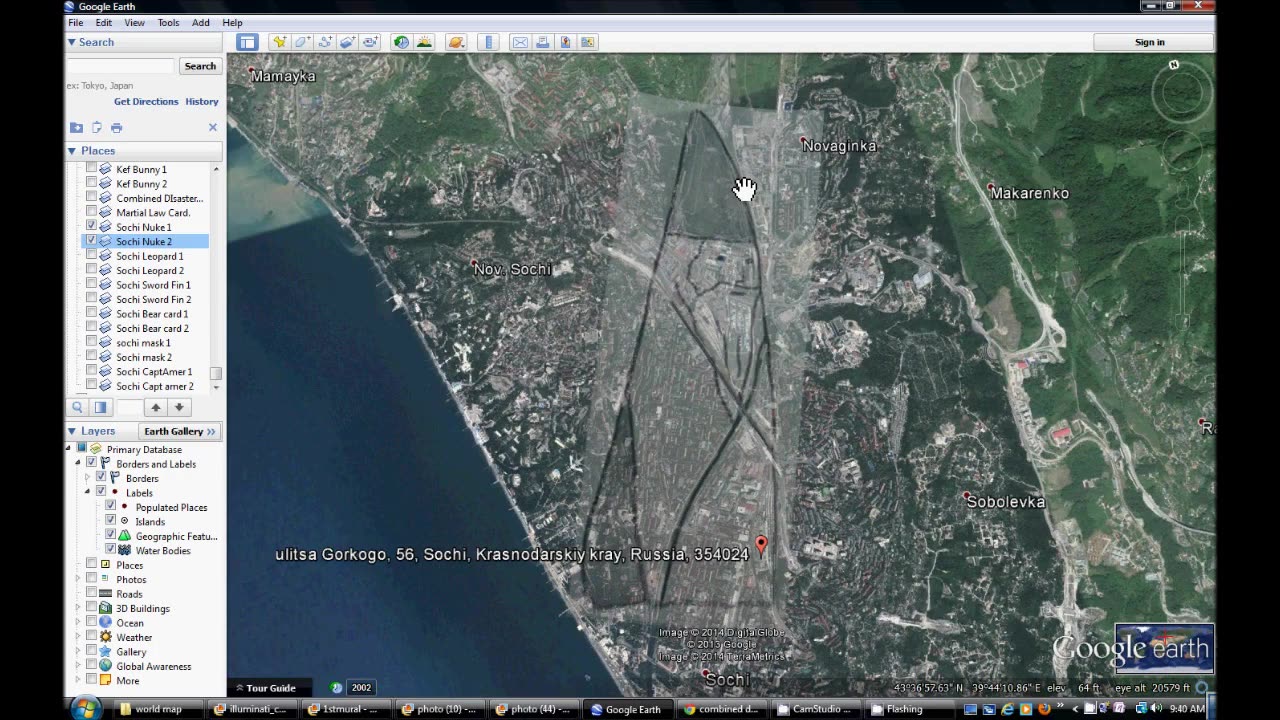Print icon in Search panel
The height and width of the screenshot is (720, 1280).
point(116,127)
